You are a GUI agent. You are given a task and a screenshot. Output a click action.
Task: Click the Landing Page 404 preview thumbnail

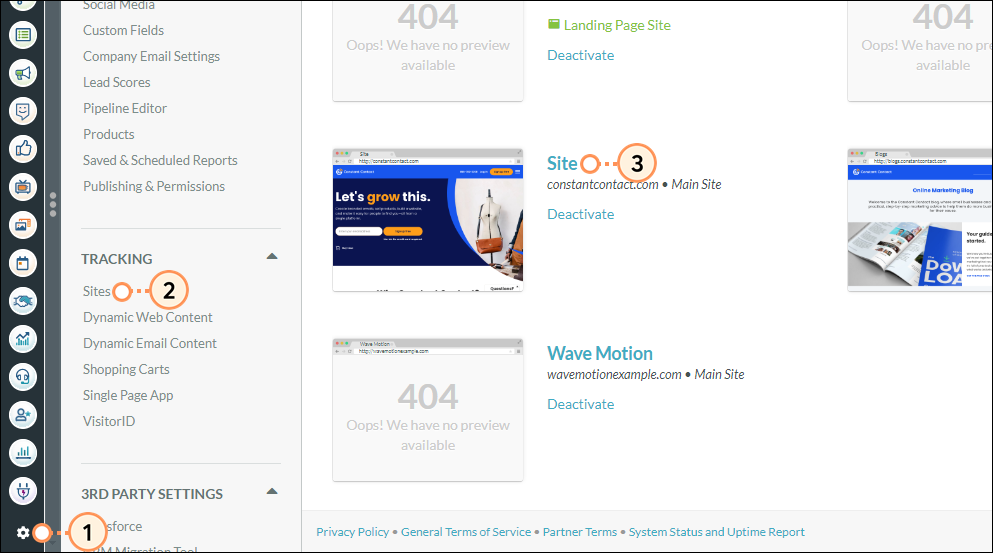pyautogui.click(x=428, y=51)
